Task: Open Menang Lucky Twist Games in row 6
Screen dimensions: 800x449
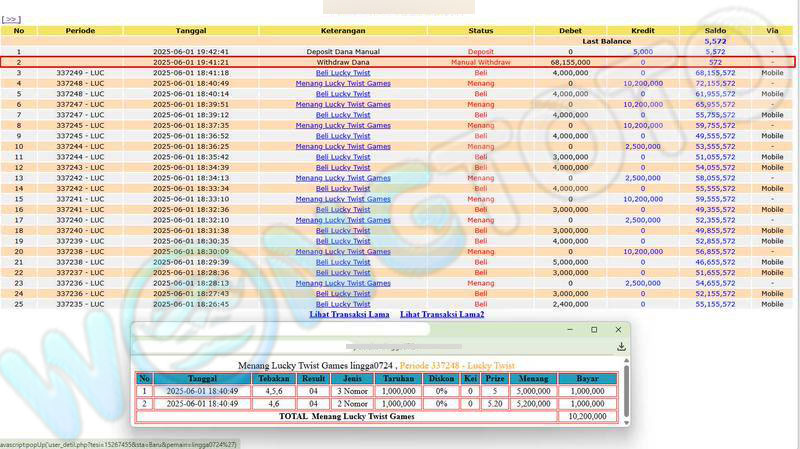Action: coord(343,104)
